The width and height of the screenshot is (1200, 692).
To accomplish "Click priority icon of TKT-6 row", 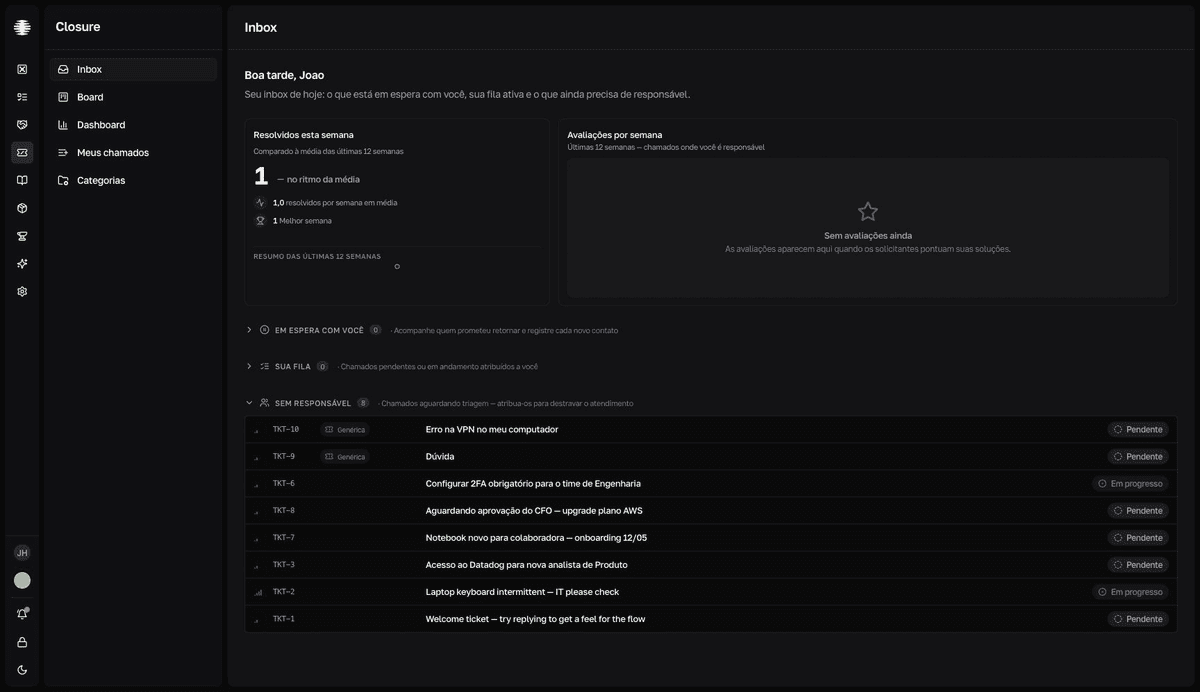I will [258, 484].
